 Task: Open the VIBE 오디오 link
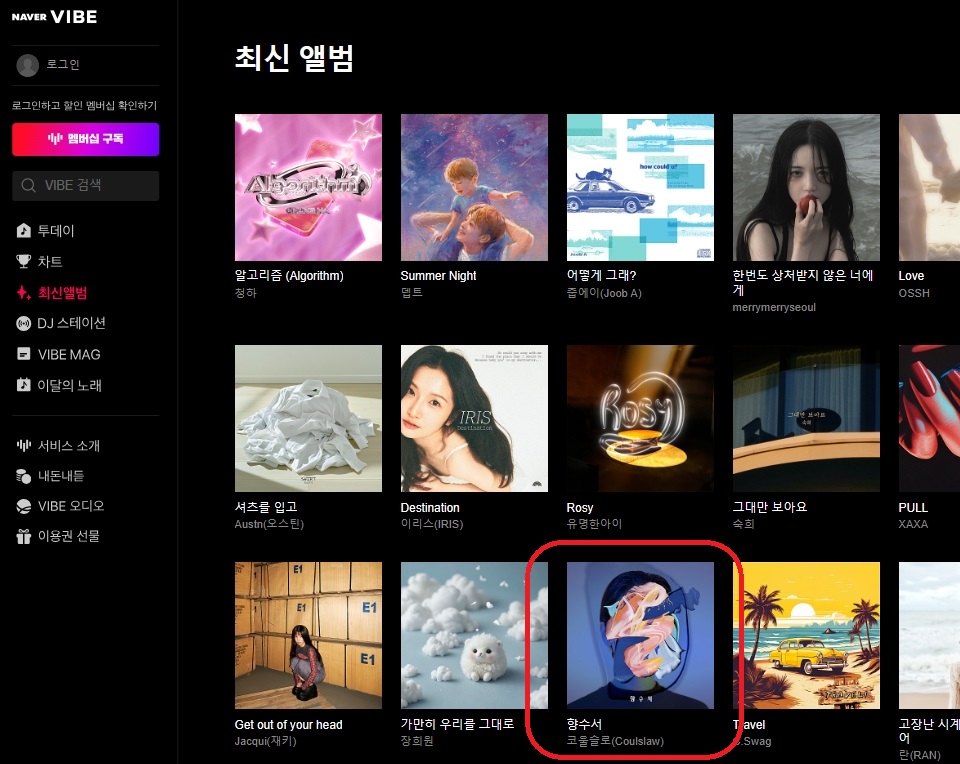click(70, 506)
